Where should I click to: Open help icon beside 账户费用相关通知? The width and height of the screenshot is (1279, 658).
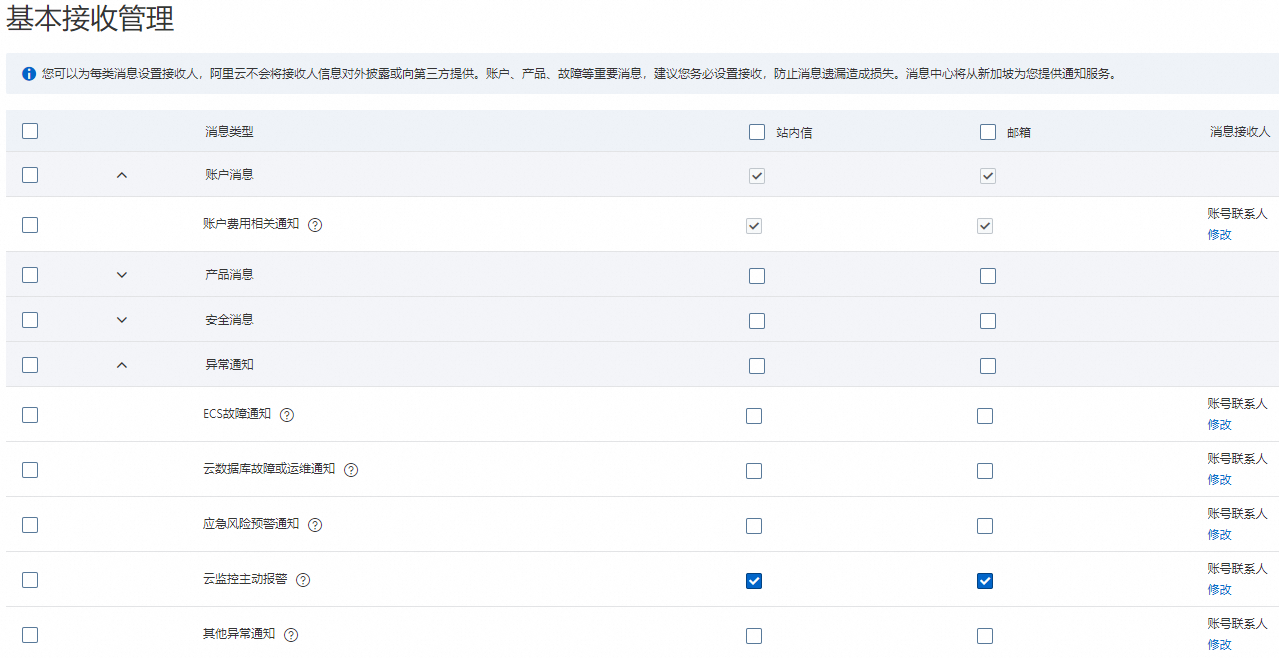pyautogui.click(x=315, y=225)
